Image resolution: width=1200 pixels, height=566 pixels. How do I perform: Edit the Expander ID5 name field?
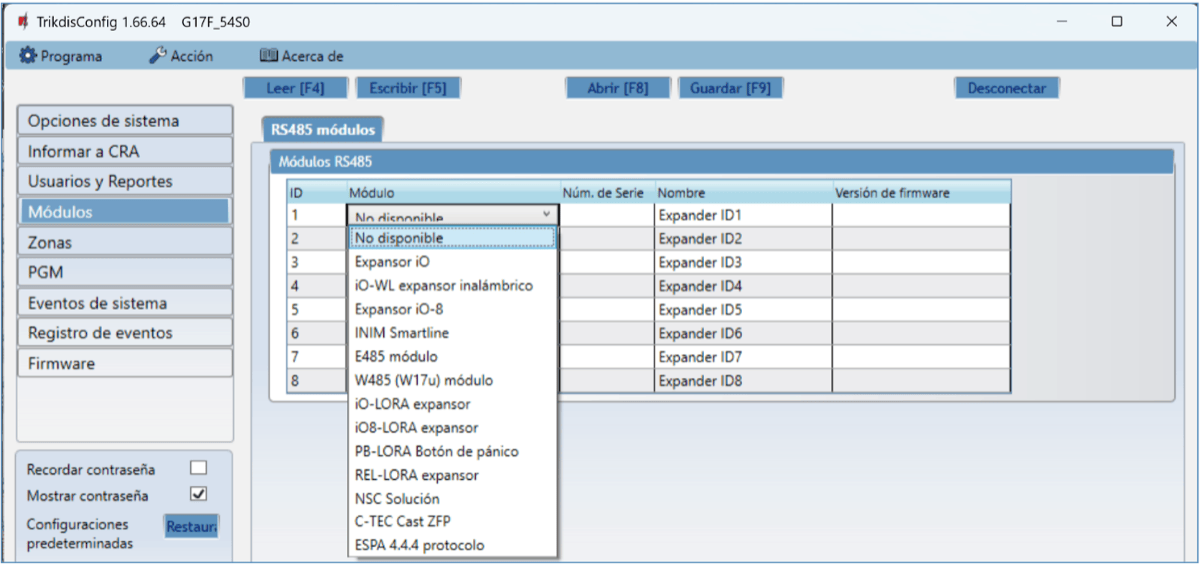tap(742, 309)
